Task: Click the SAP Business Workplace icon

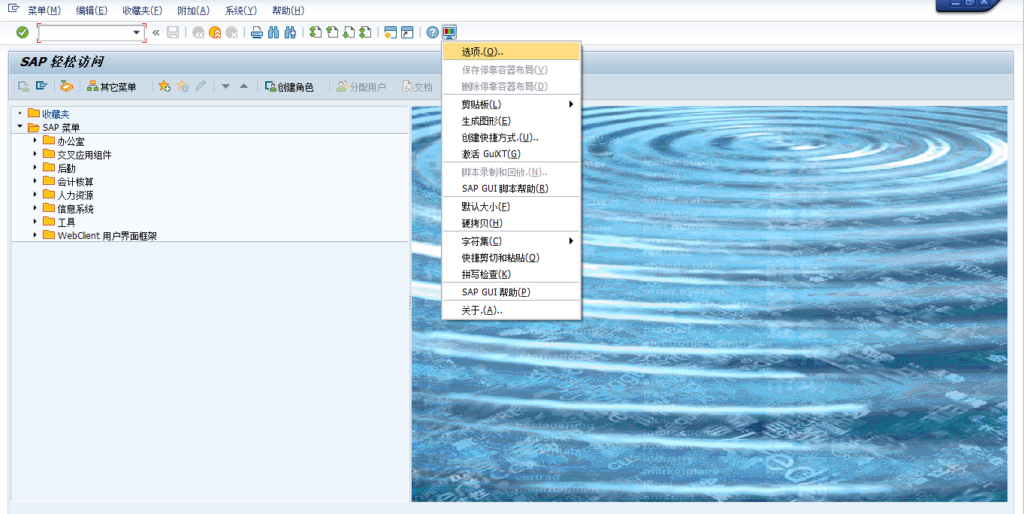Action: point(66,87)
